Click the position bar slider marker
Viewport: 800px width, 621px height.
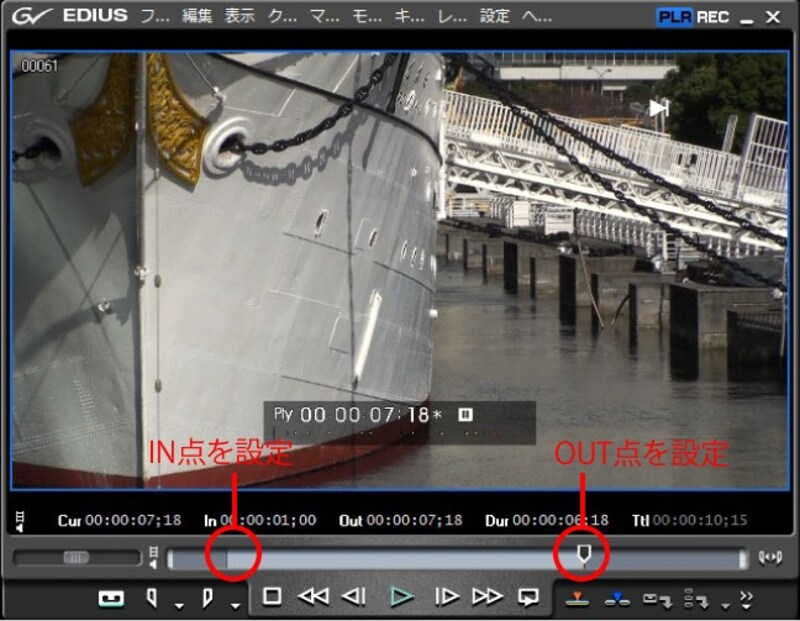584,555
